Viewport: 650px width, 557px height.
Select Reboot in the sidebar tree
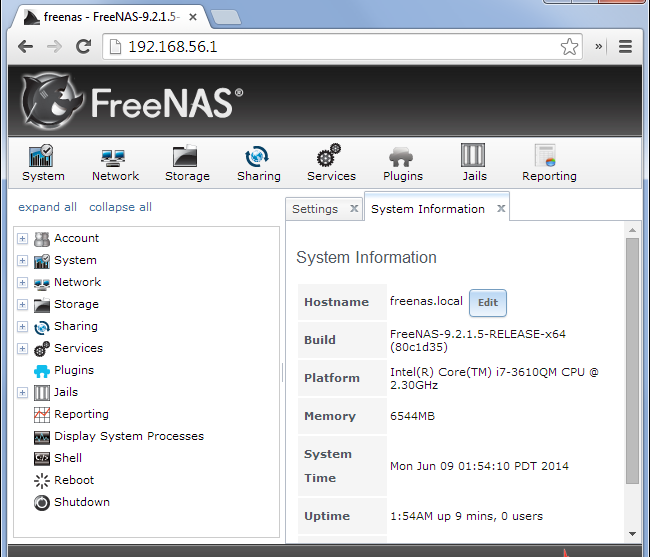click(x=74, y=480)
